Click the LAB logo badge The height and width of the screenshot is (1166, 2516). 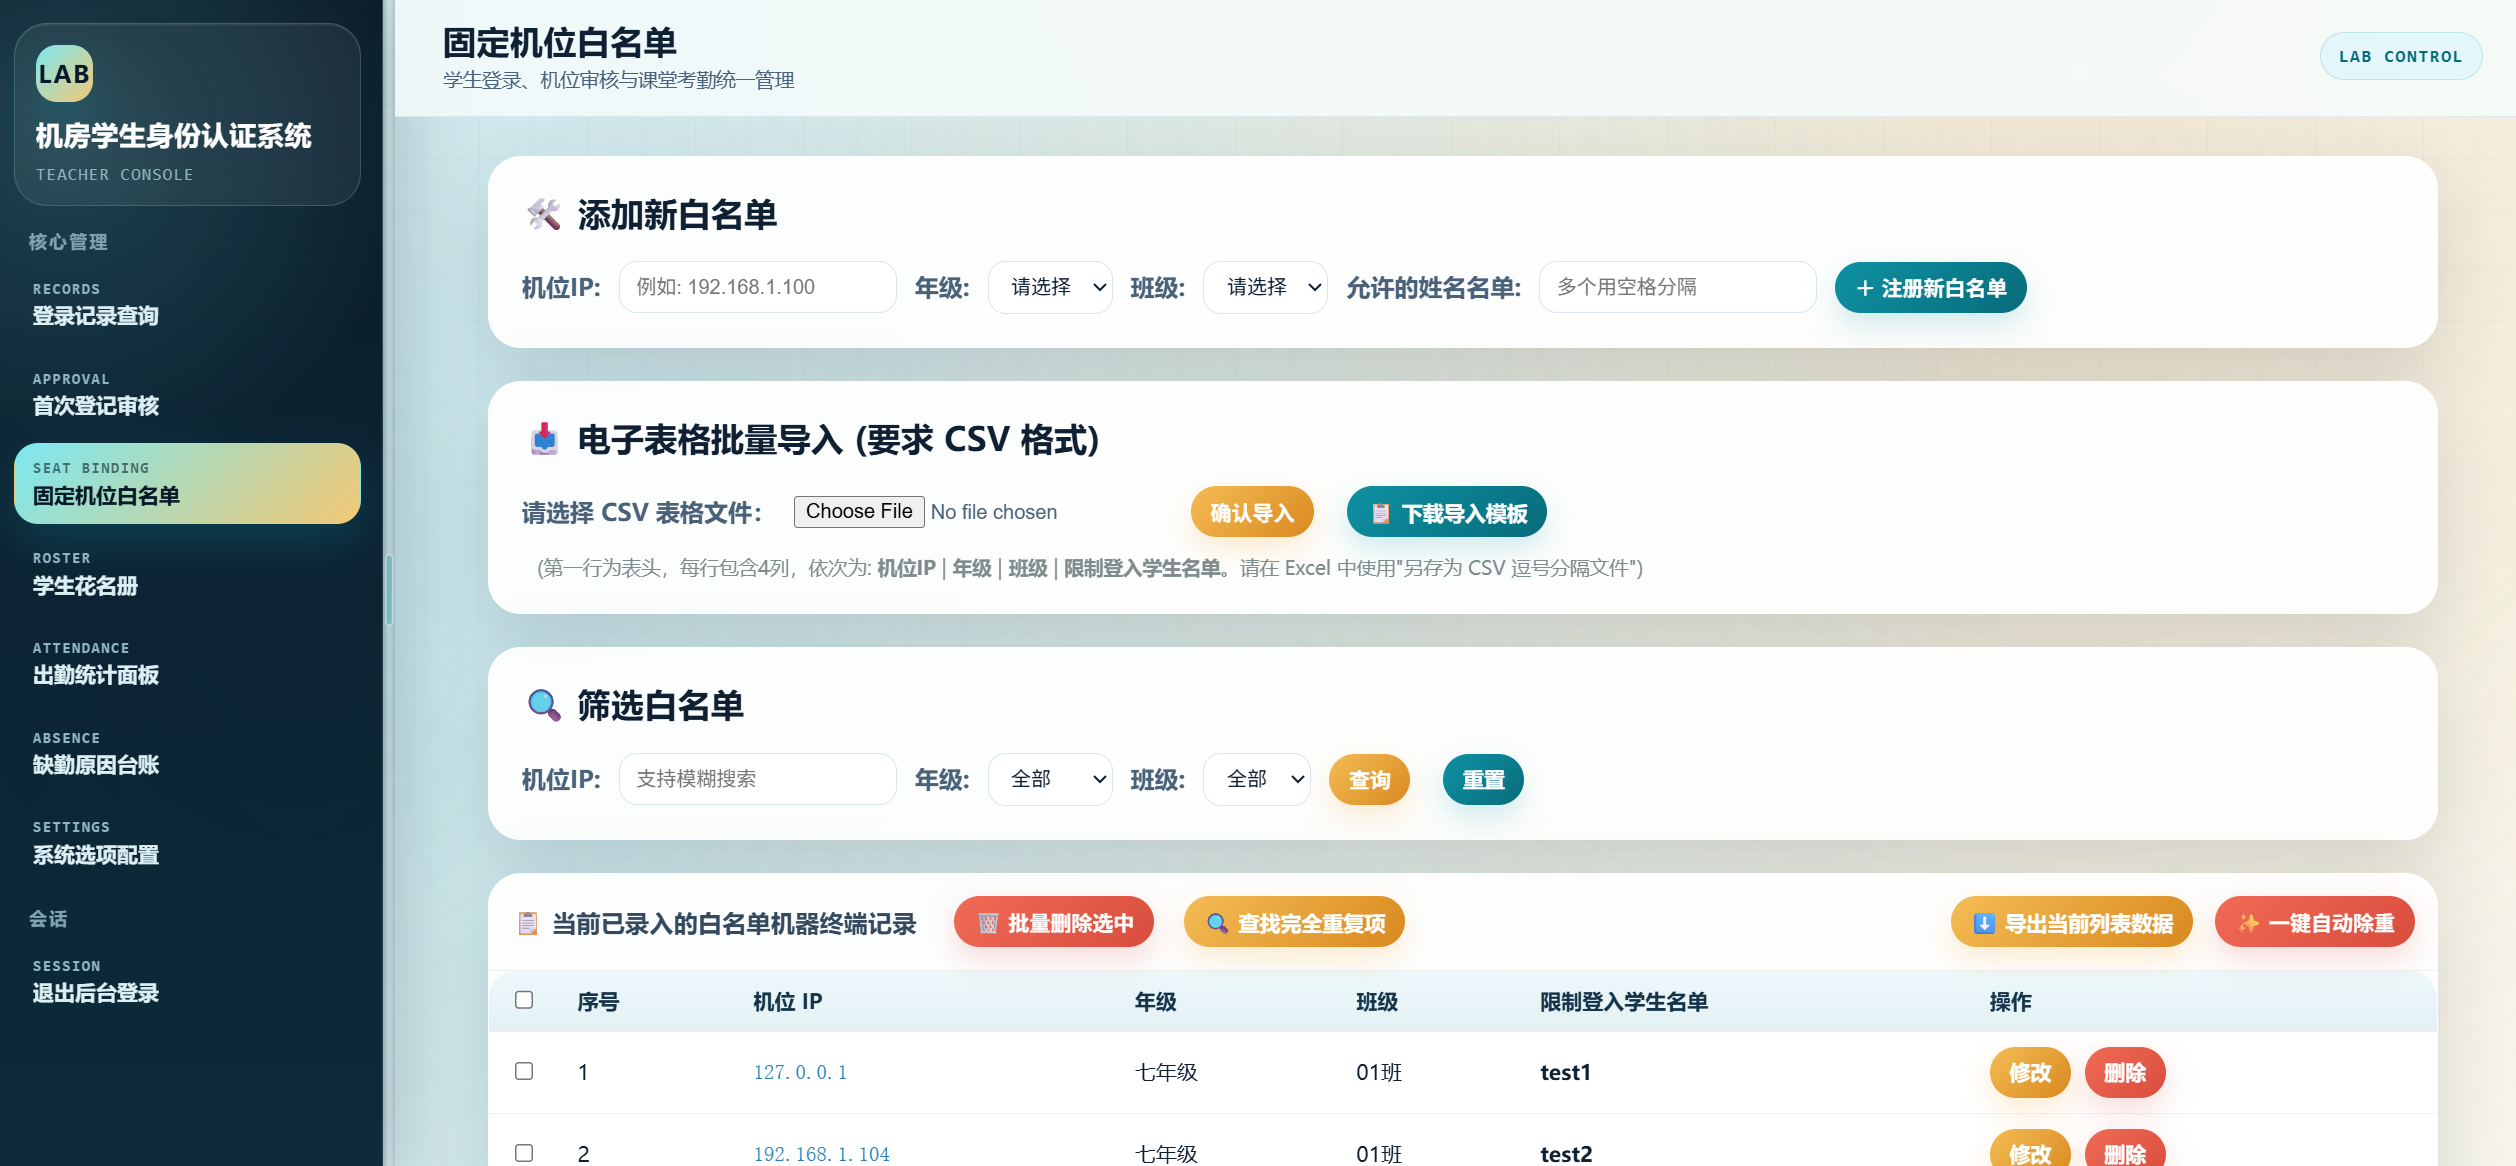64,74
